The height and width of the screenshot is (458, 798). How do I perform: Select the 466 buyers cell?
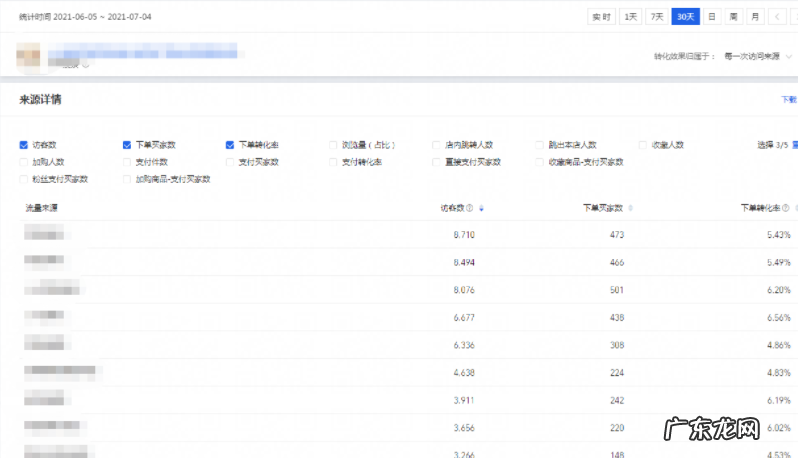[617, 263]
